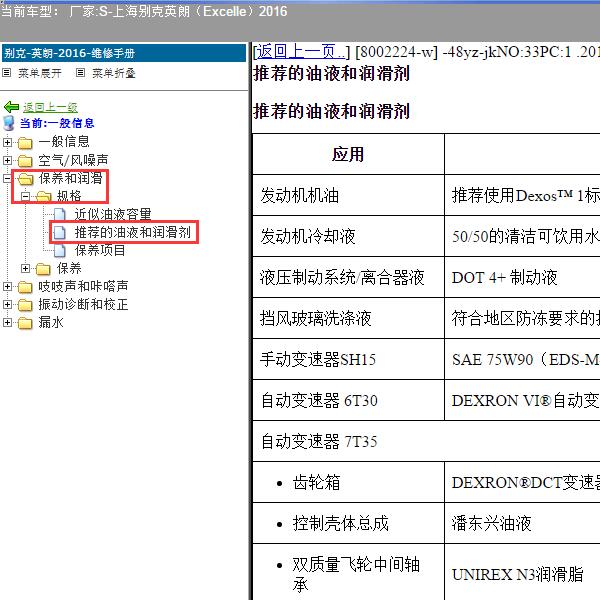Viewport: 600px width, 600px height.
Task: Click the 发动机冷却液 table cell
Action: pyautogui.click(x=348, y=236)
